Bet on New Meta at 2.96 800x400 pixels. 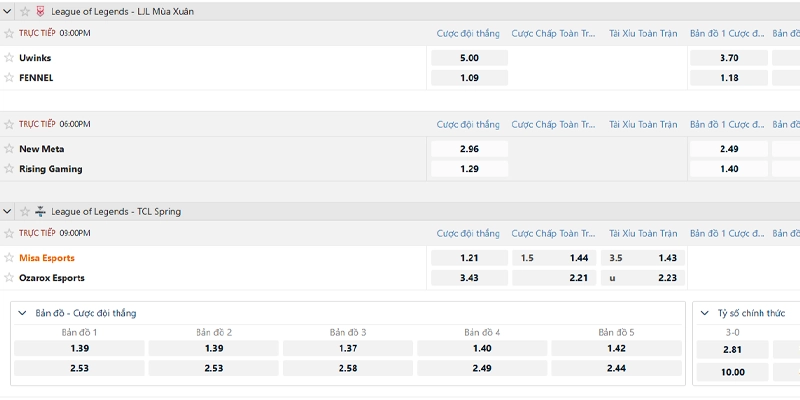(x=469, y=149)
